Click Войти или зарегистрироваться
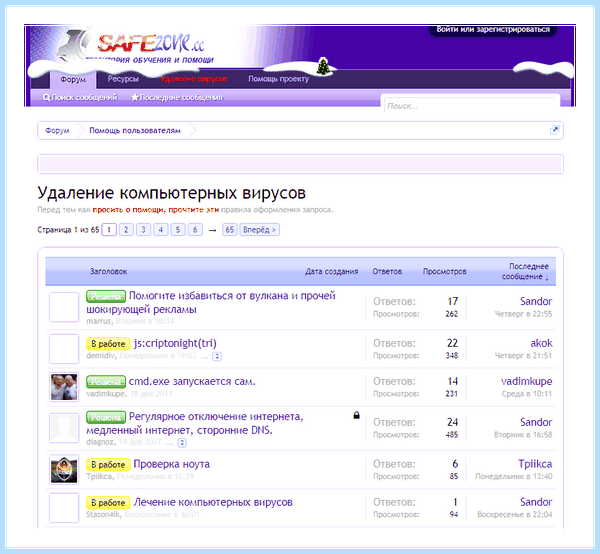Screen dimensions: 600x554 click(493, 29)
